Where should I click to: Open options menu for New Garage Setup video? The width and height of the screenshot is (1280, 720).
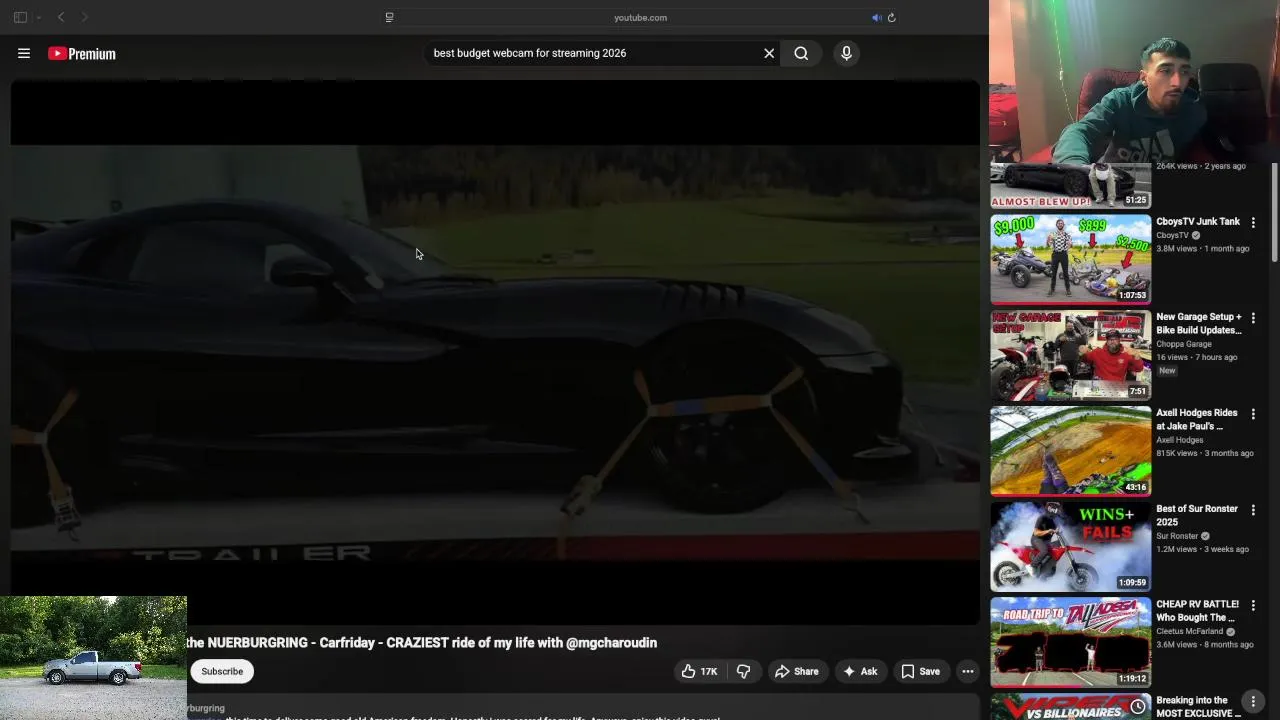point(1253,319)
